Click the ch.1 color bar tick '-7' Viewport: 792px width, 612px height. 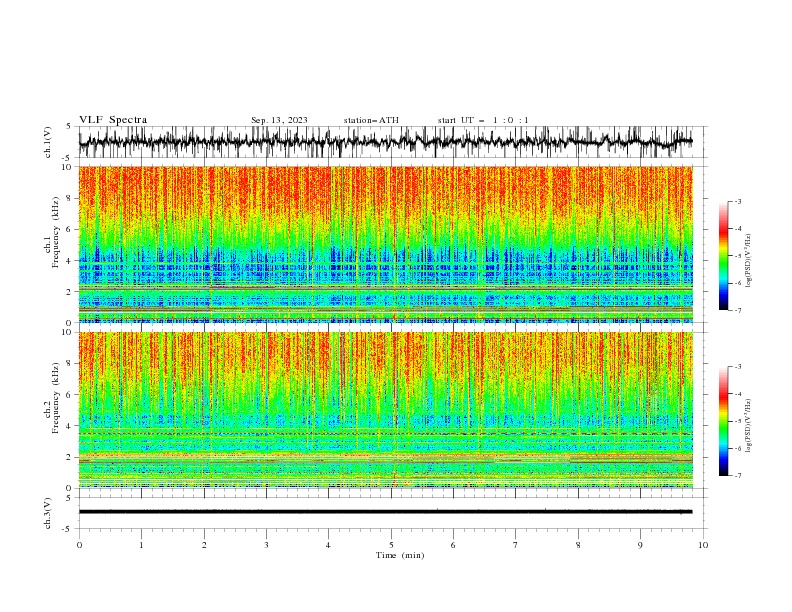point(738,310)
